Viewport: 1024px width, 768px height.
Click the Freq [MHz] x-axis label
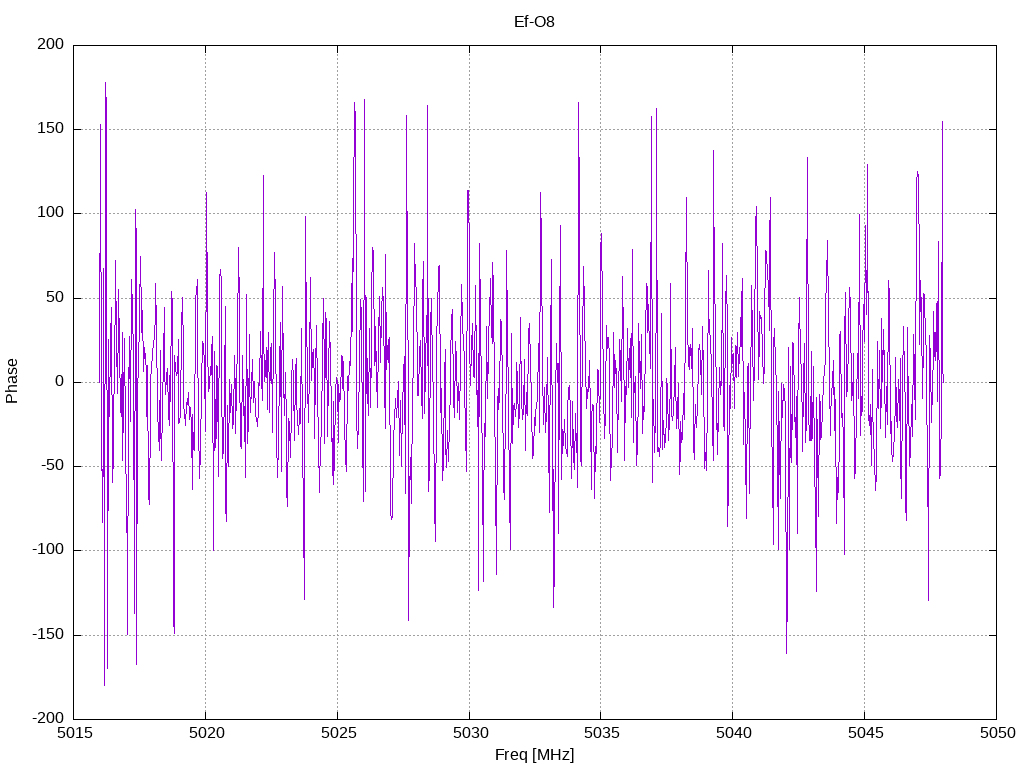tap(534, 754)
